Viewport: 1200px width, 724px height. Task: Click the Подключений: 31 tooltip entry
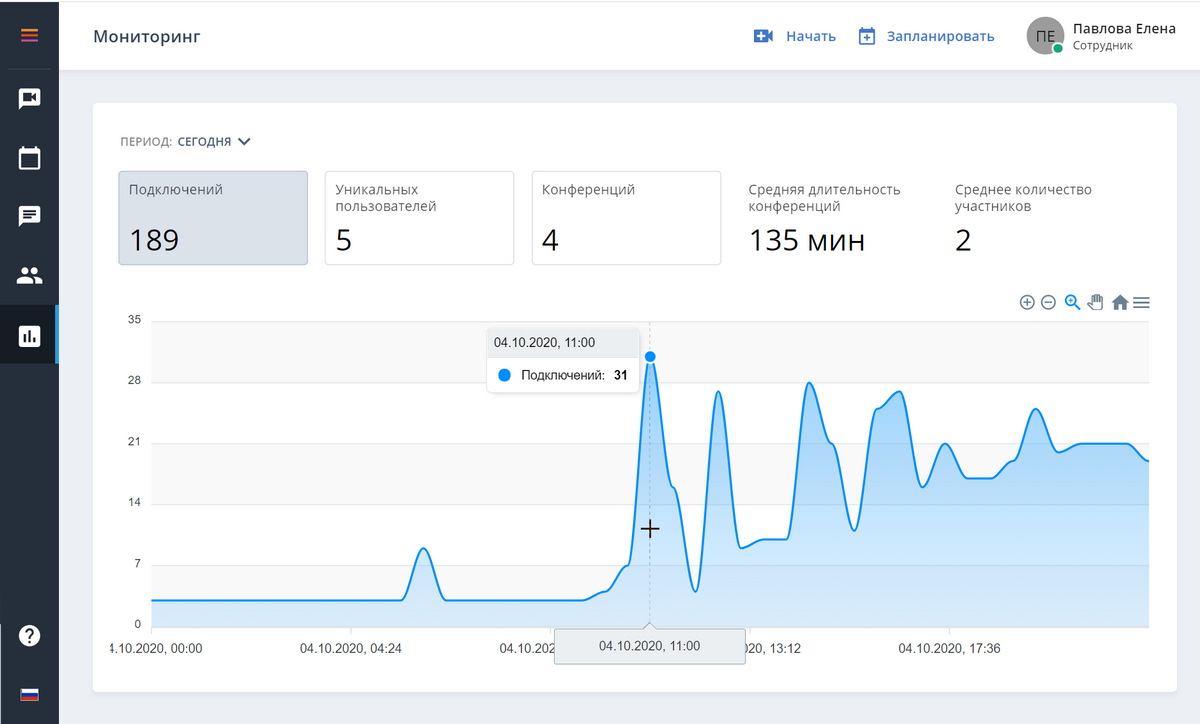tap(563, 375)
